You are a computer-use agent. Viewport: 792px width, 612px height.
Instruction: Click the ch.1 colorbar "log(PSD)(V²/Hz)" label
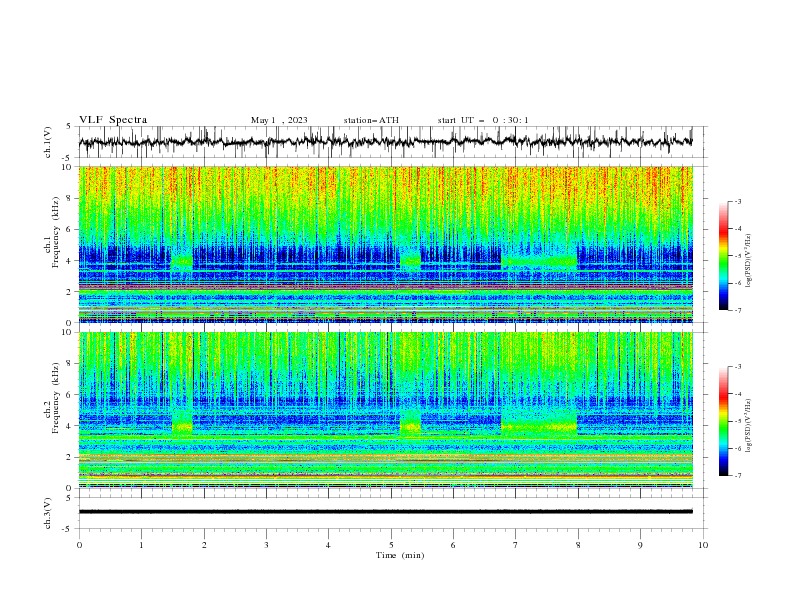(749, 261)
